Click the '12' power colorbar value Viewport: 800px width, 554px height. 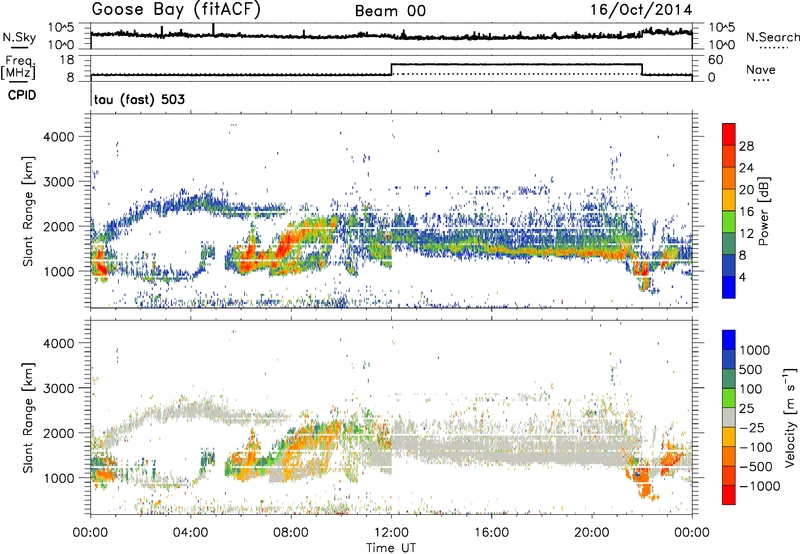point(746,234)
